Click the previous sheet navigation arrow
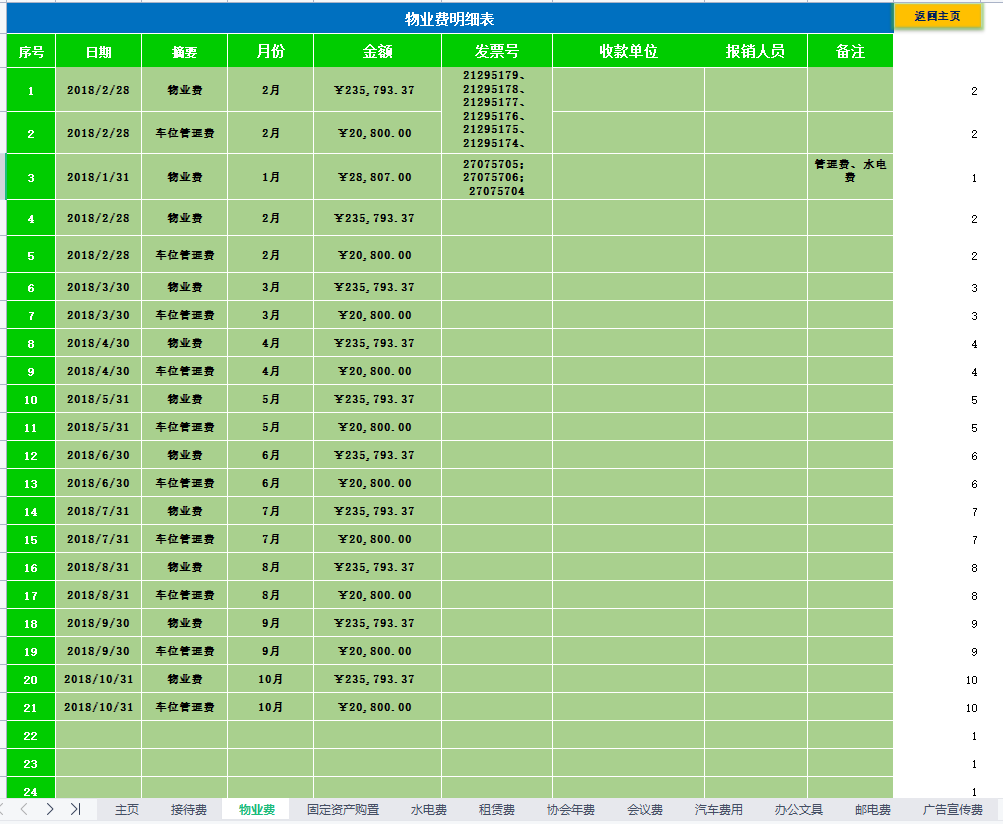 (24, 809)
